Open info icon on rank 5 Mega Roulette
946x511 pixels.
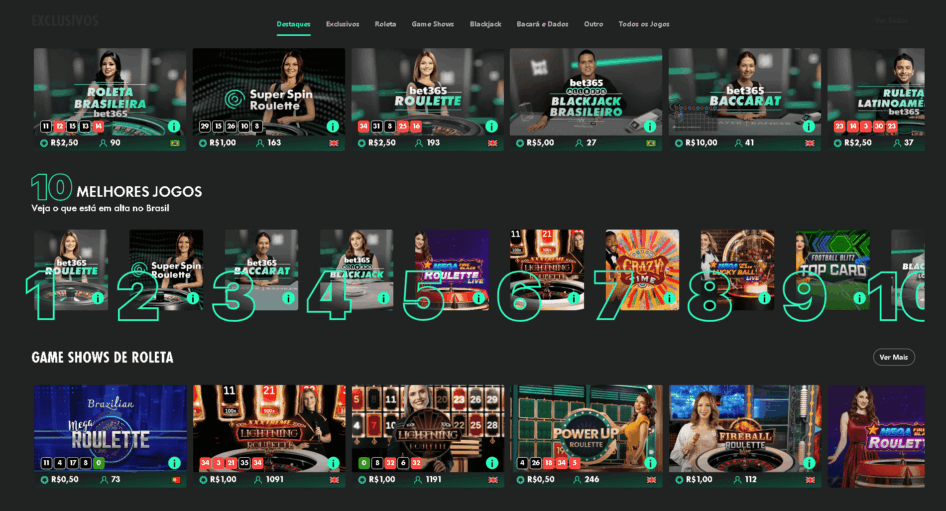tap(478, 298)
